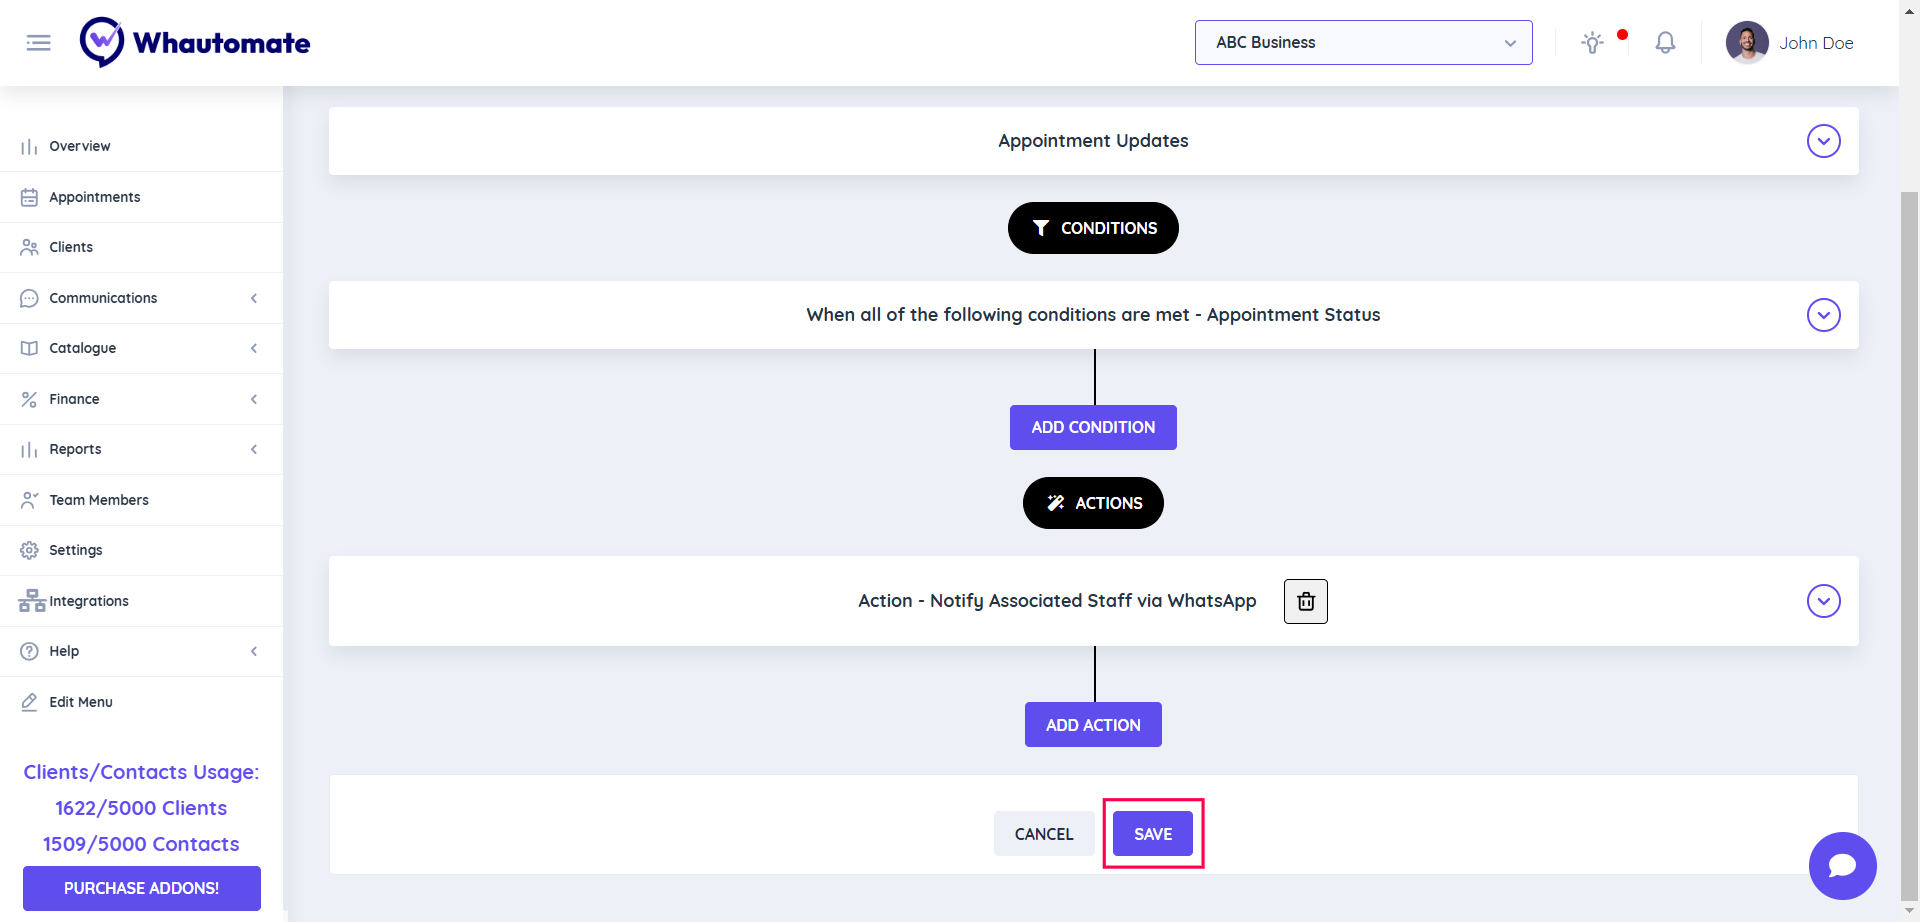Screen dimensions: 1920x922
Task: Open the notifications bell
Action: tap(1665, 43)
